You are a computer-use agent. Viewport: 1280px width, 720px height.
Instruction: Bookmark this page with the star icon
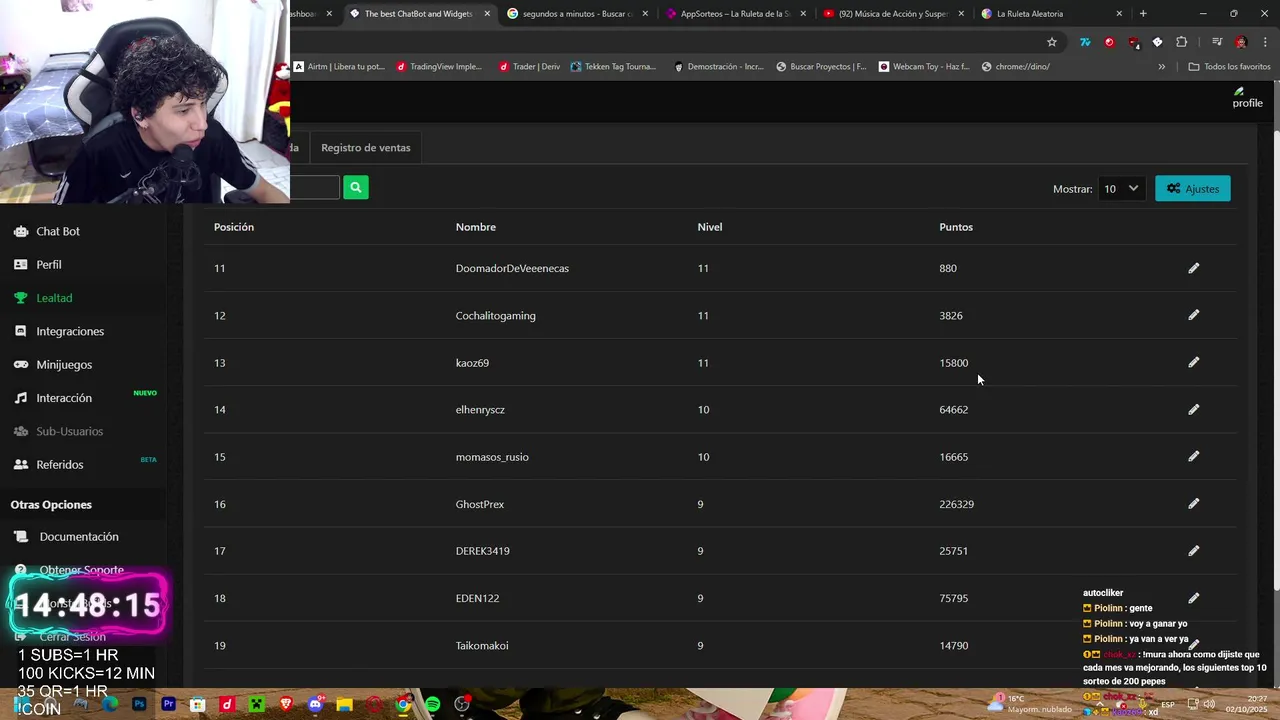1052,42
